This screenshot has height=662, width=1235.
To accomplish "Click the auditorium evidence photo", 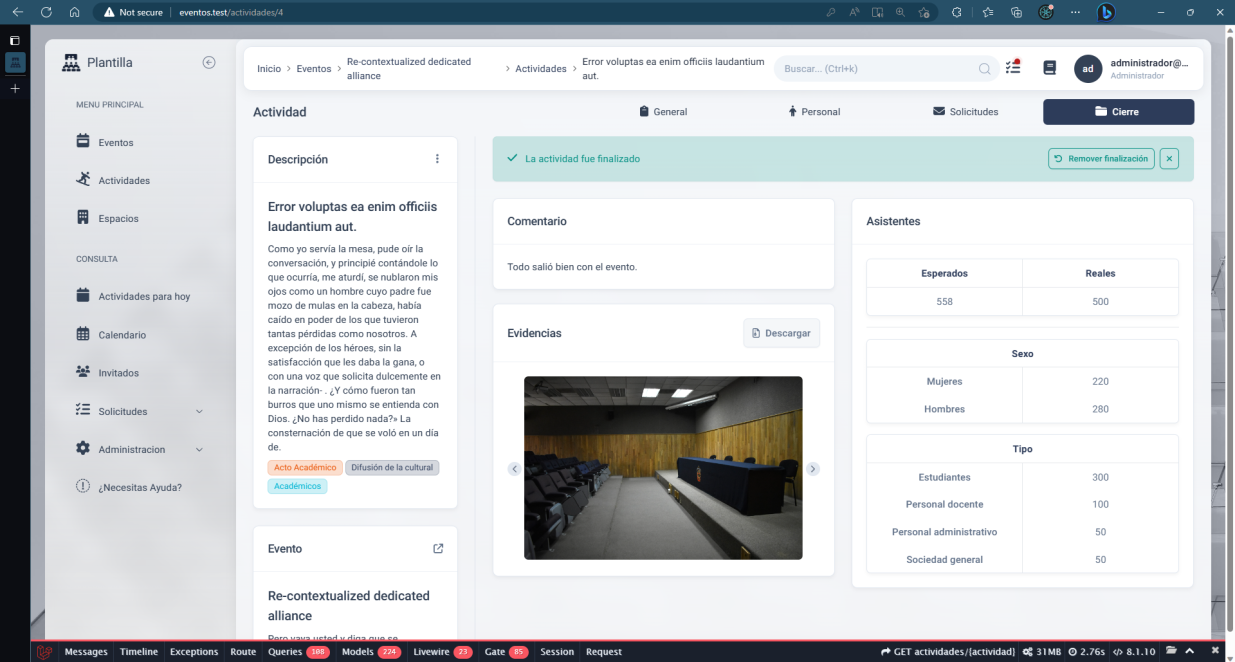I will click(x=663, y=467).
